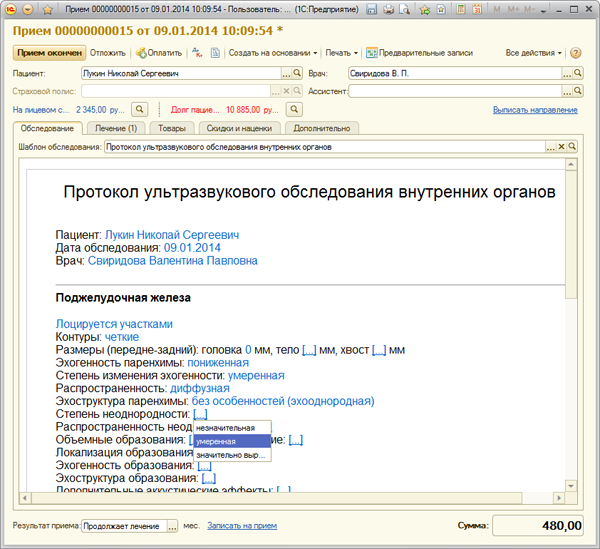Screen dimensions: 600x549
Task: Click the [...] placeholder after Эхоструктура образования
Action: point(209,478)
